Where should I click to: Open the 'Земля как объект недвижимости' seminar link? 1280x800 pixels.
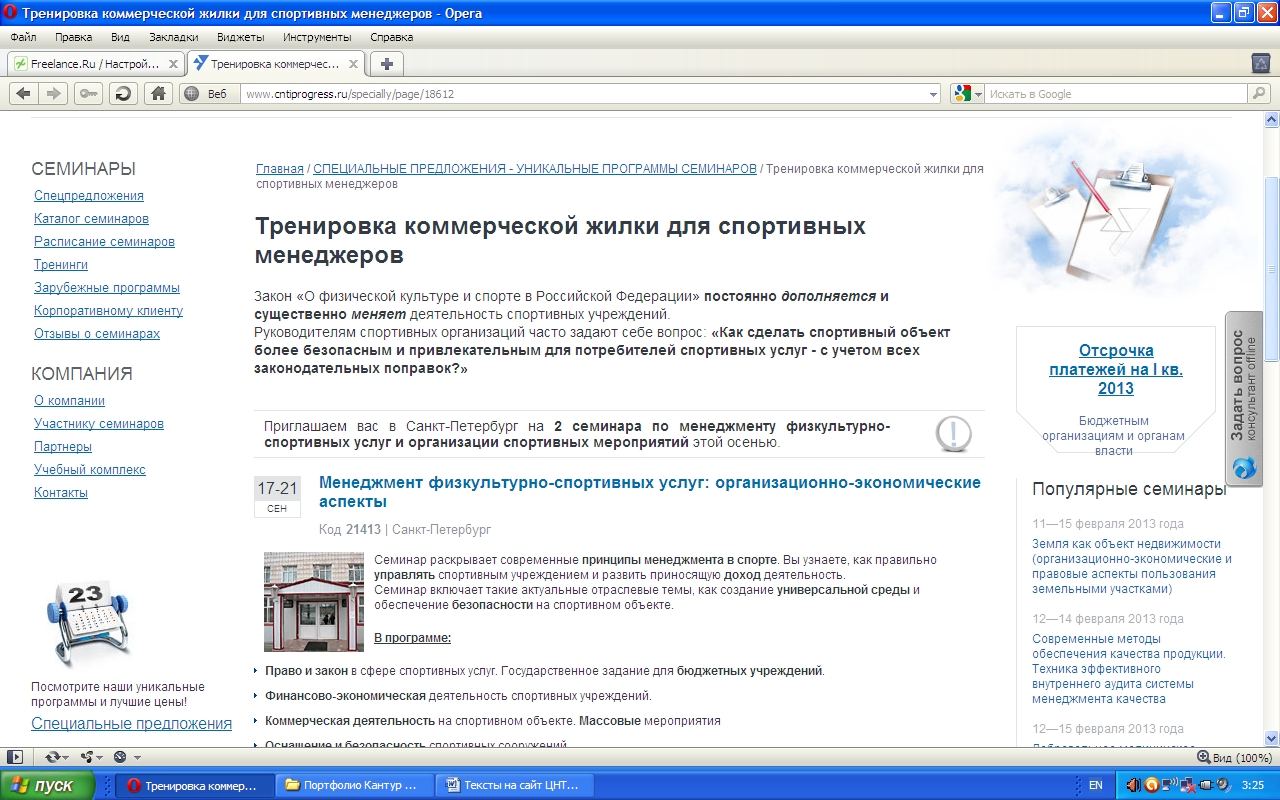click(1132, 567)
